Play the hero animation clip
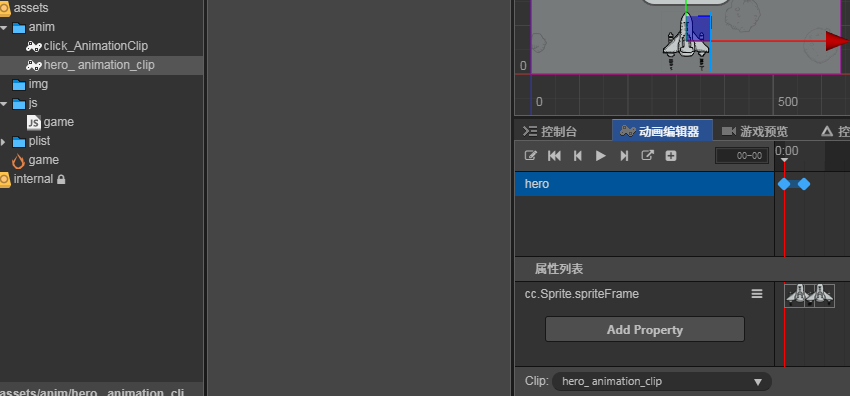 point(601,156)
